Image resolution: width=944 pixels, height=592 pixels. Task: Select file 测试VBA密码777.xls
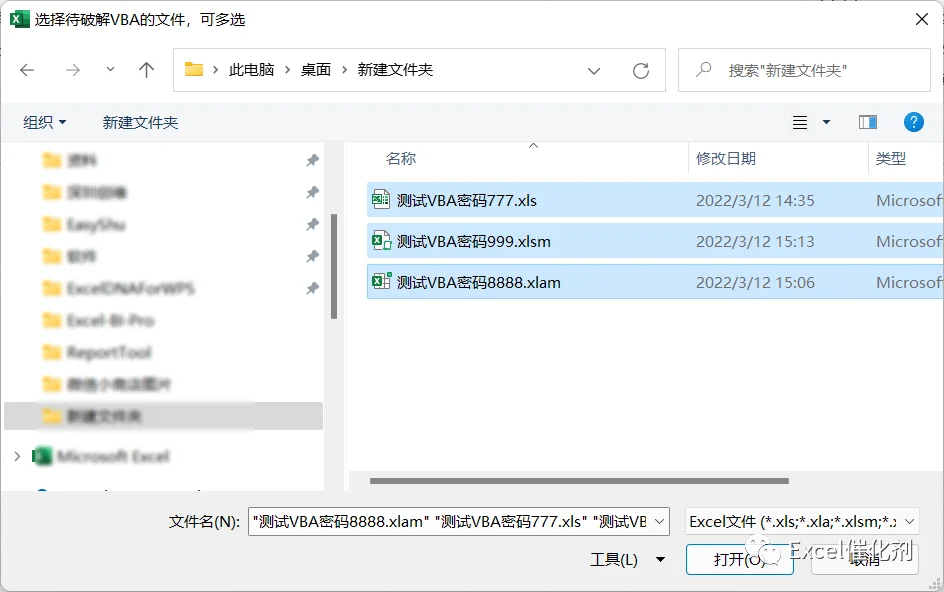coord(655,200)
